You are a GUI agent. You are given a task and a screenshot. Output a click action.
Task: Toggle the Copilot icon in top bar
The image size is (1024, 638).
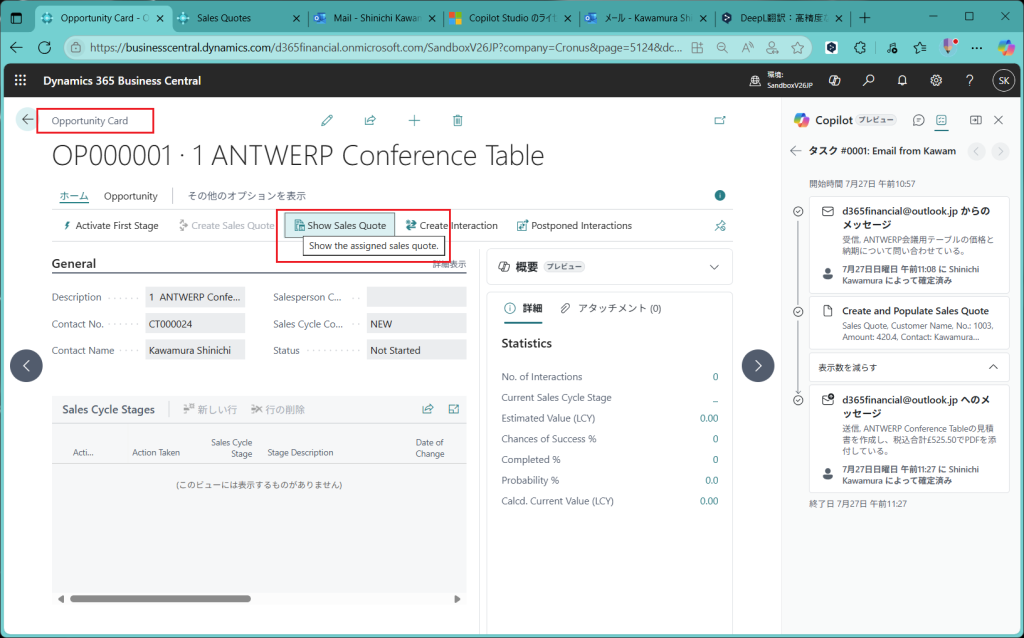[834, 80]
